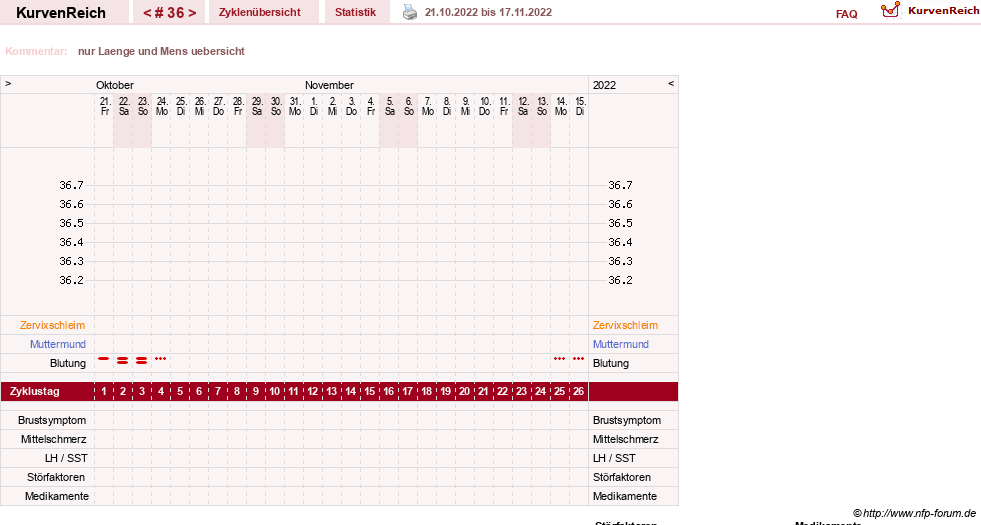Click the '<' arrow beside 2022
This screenshot has width=981, height=525.
click(x=671, y=83)
